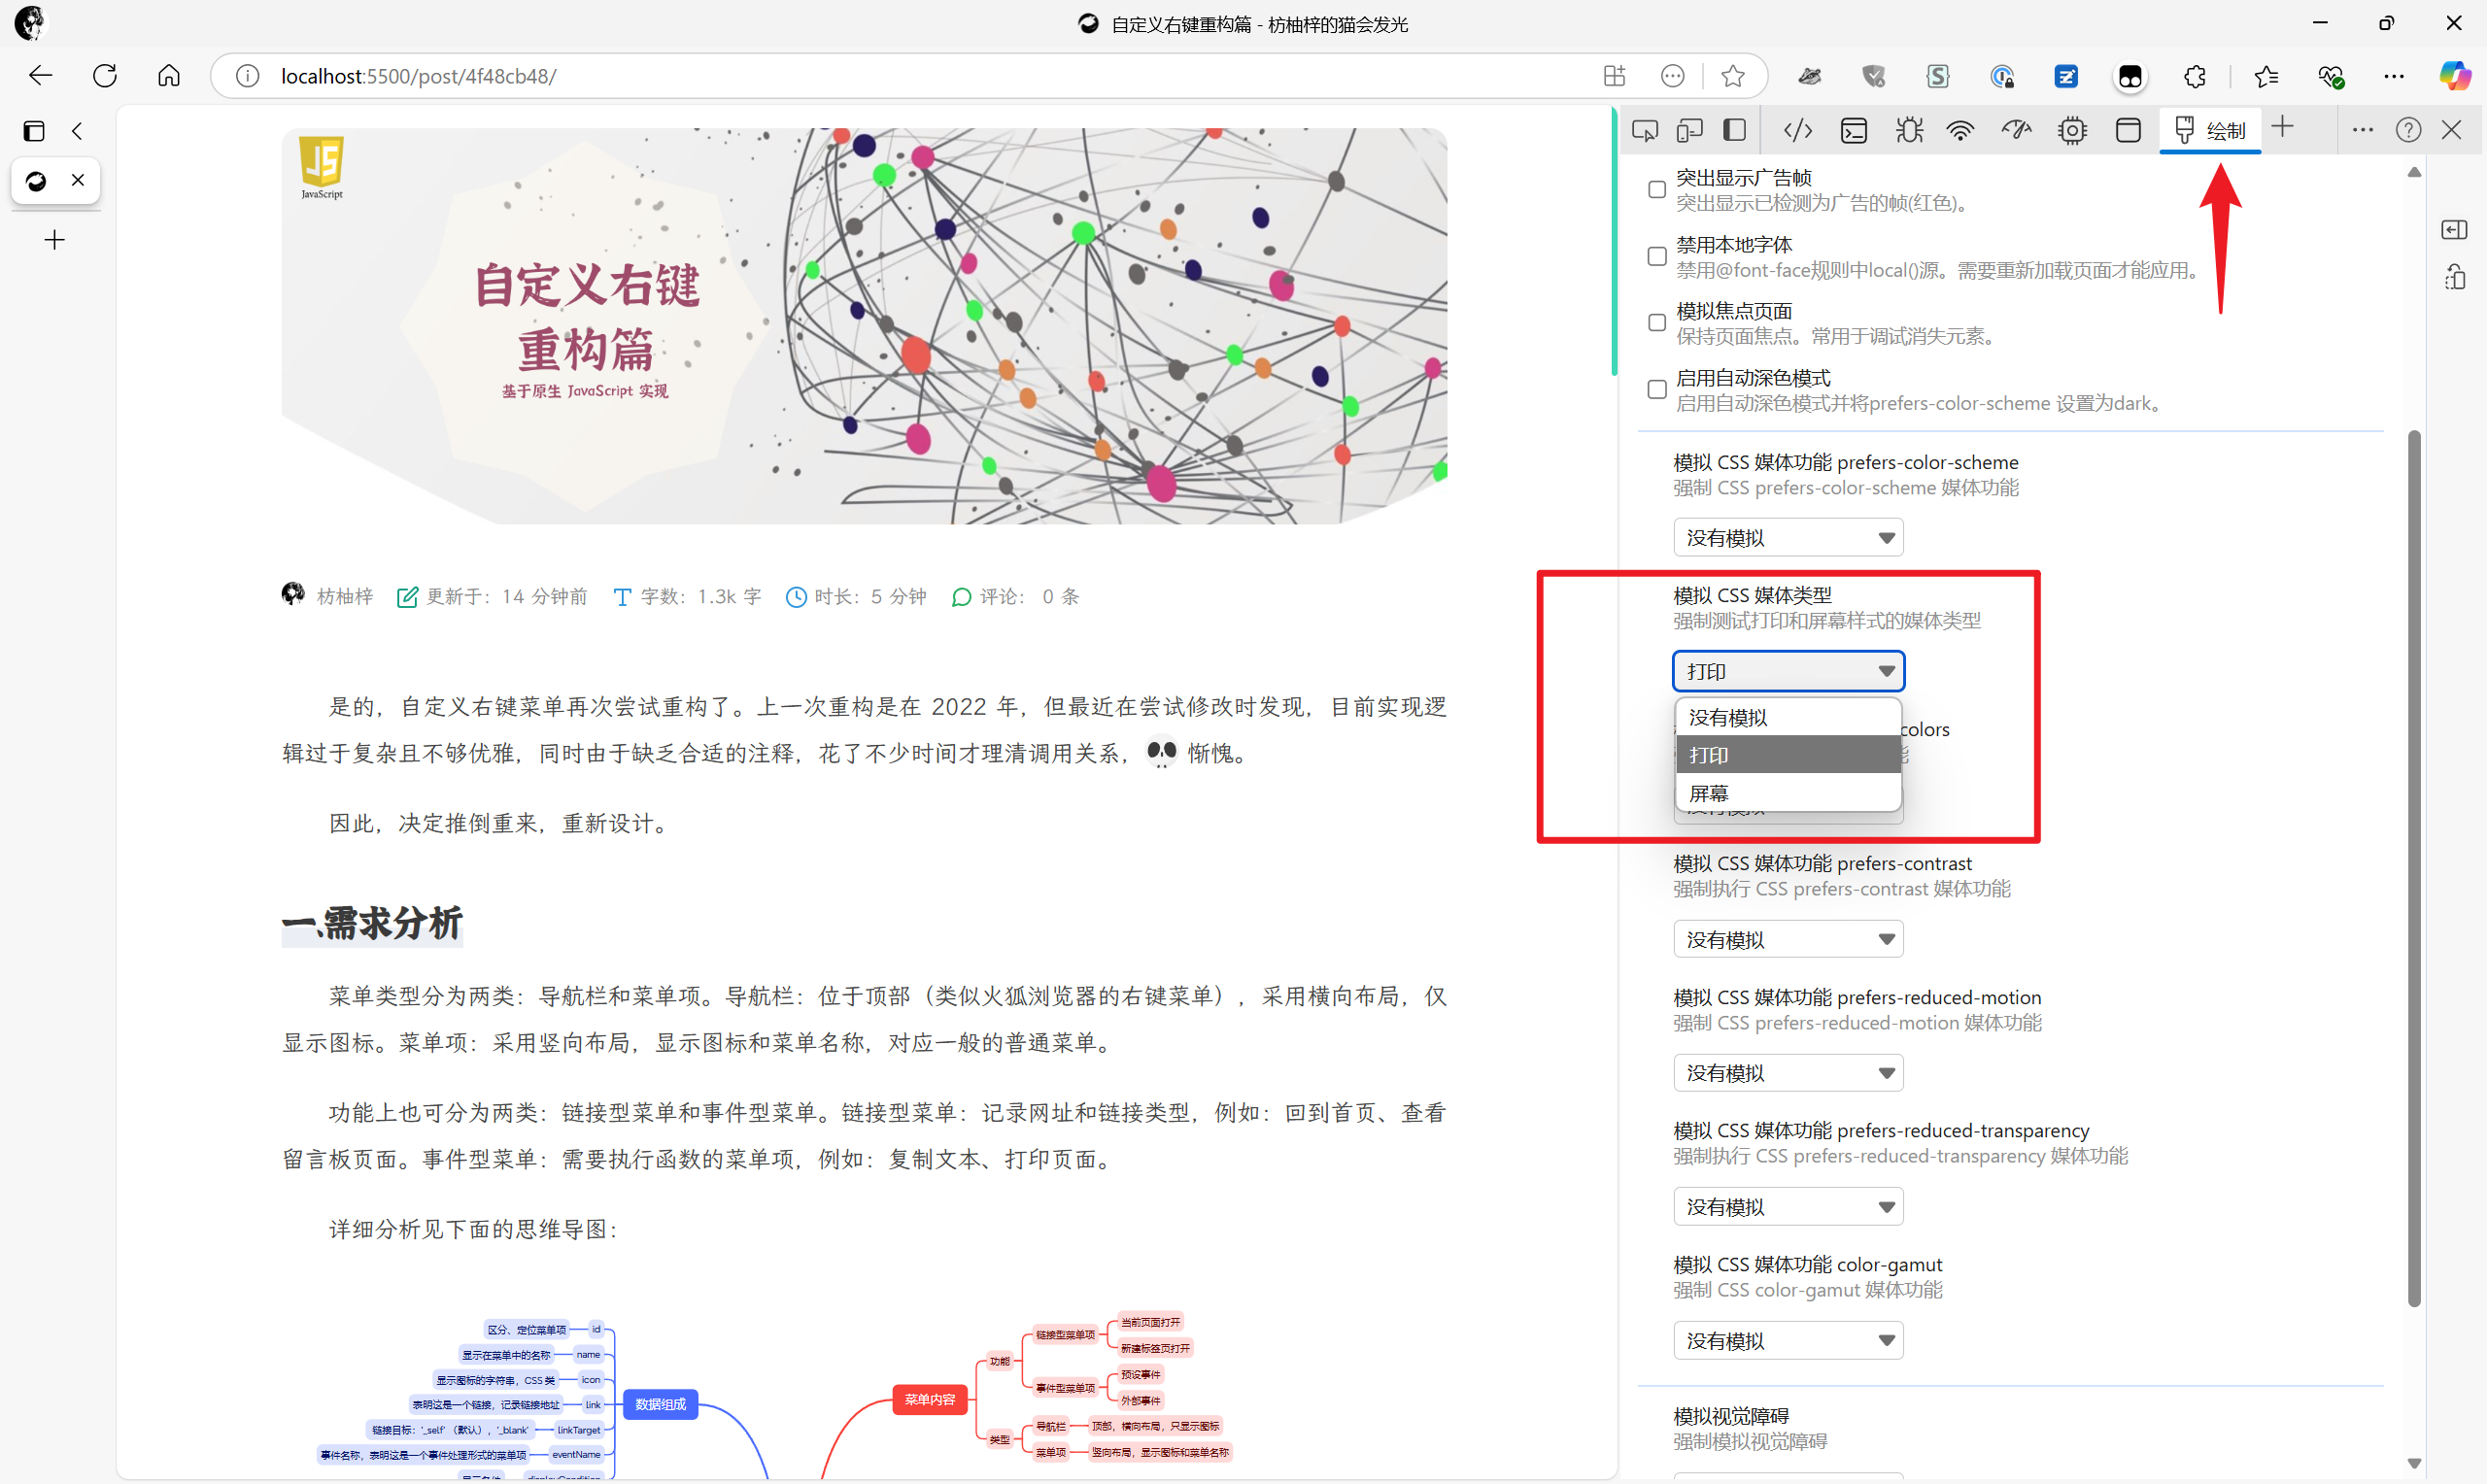This screenshot has height=1484, width=2487.
Task: Launch Copilot from the toolbar
Action: (x=2454, y=76)
